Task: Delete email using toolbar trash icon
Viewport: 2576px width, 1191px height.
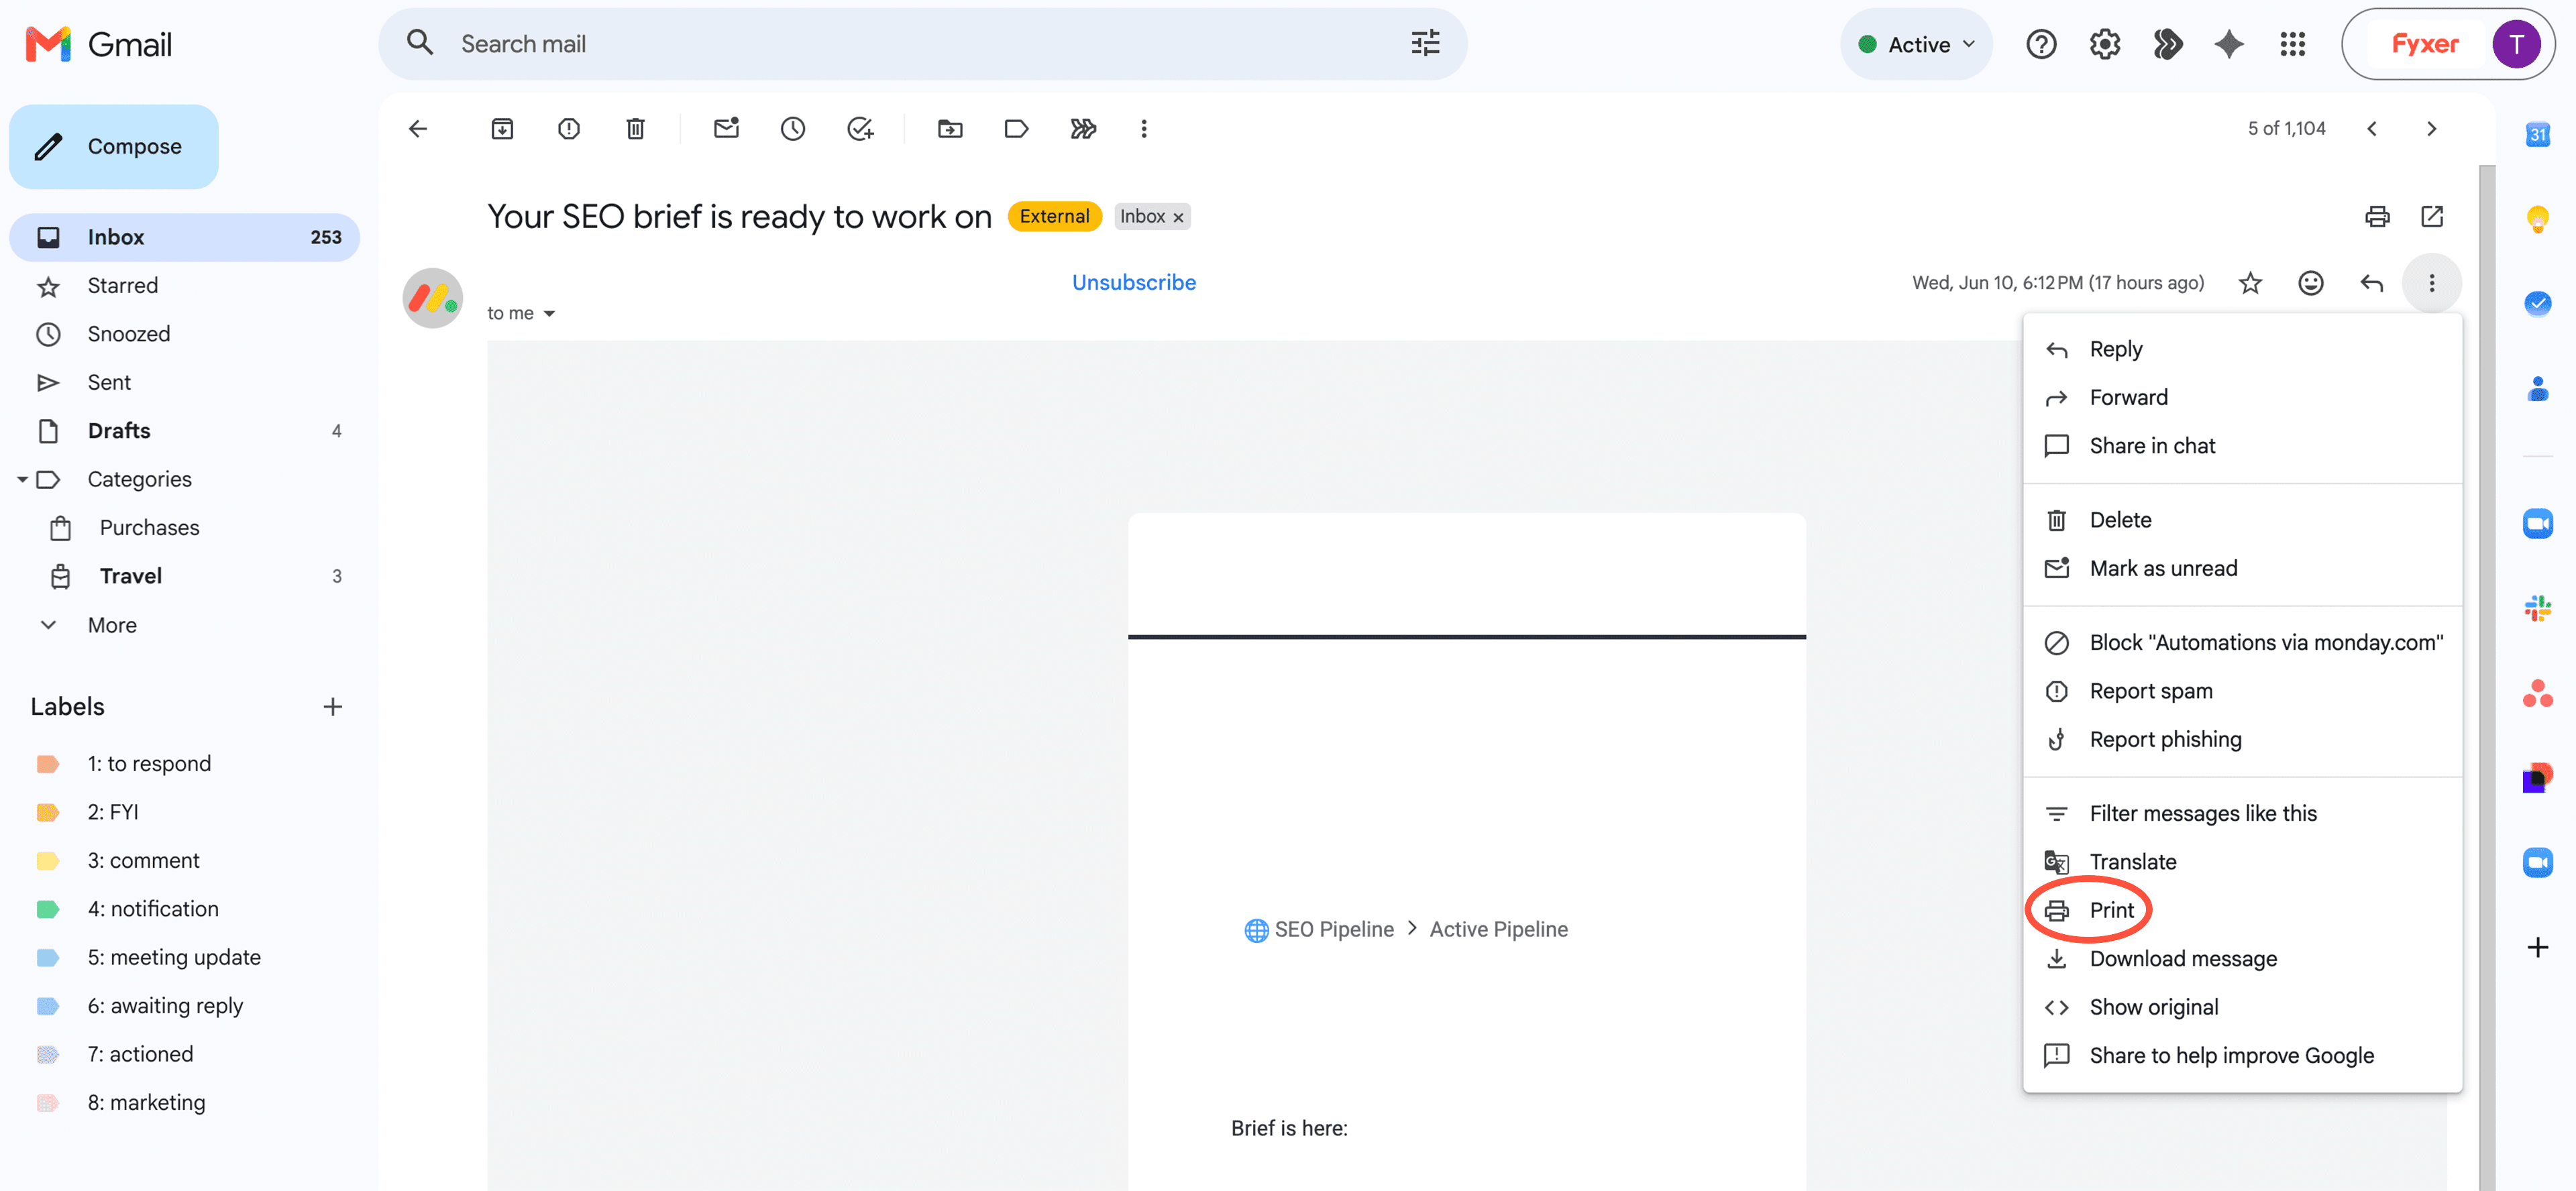Action: point(635,128)
